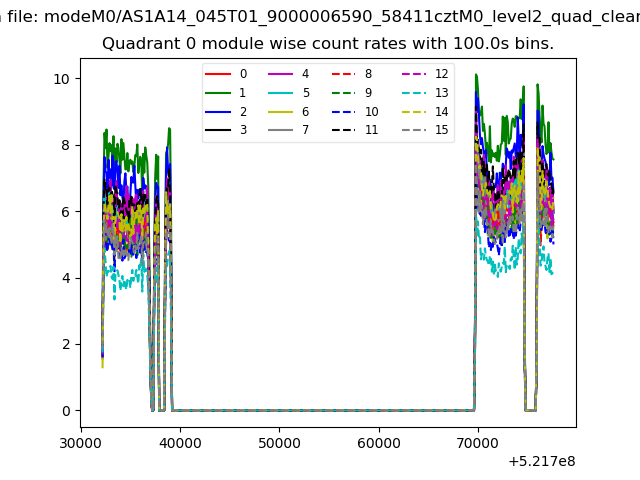Click the dashed yellow legend entry 14
This screenshot has height=480, width=640.
point(413,112)
